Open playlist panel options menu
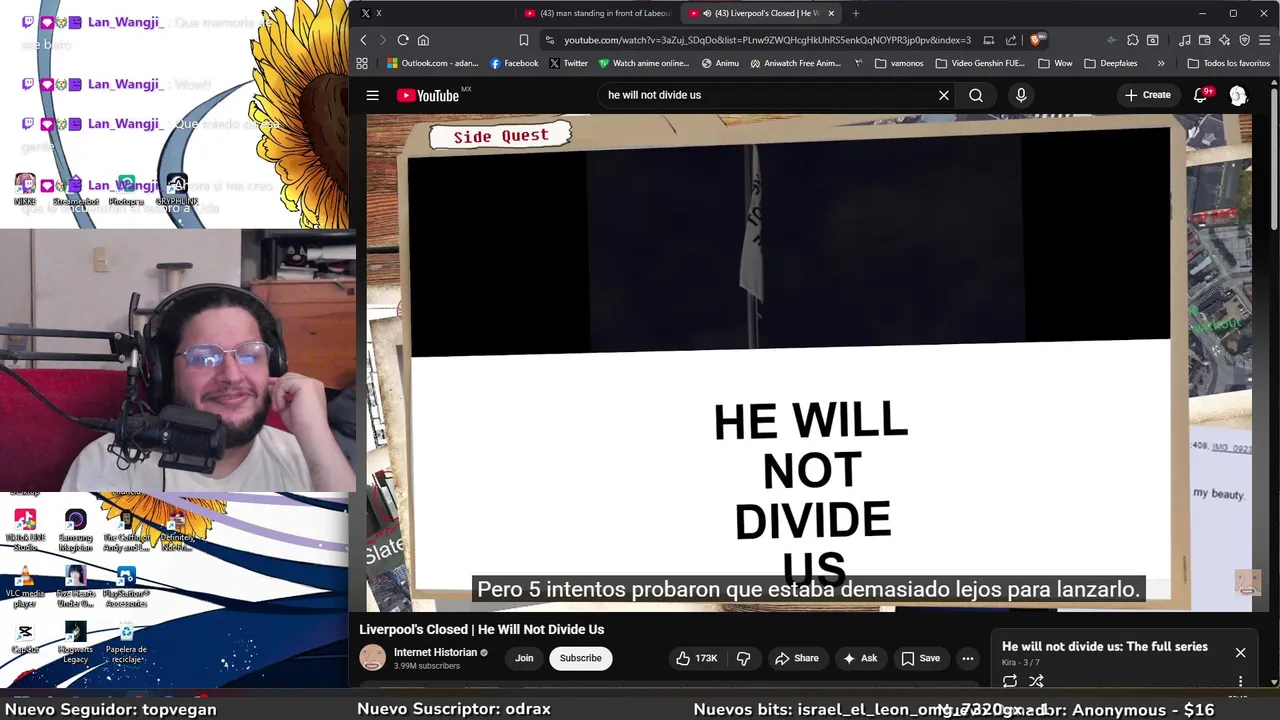 point(1240,681)
